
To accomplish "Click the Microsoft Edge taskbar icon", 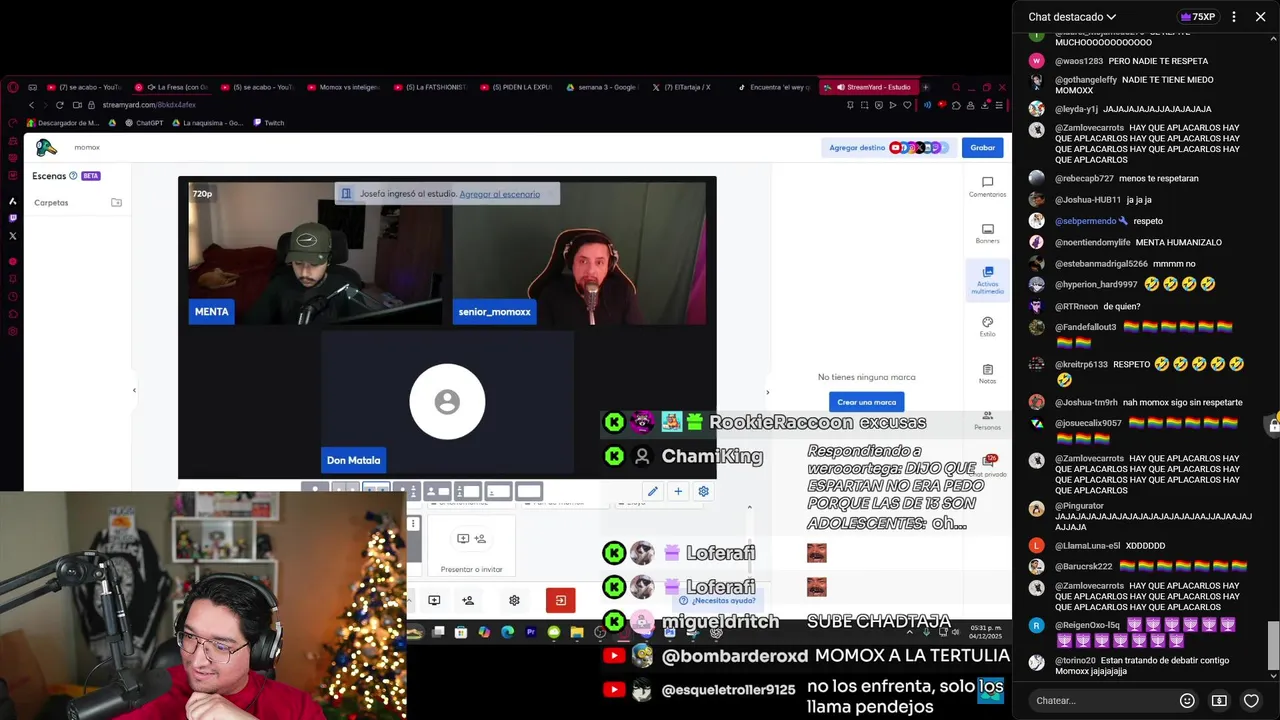I will [507, 632].
